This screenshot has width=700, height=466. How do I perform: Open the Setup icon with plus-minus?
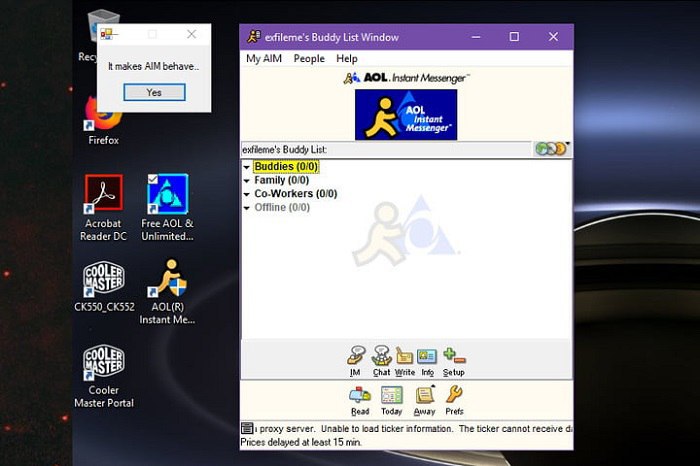coord(454,361)
